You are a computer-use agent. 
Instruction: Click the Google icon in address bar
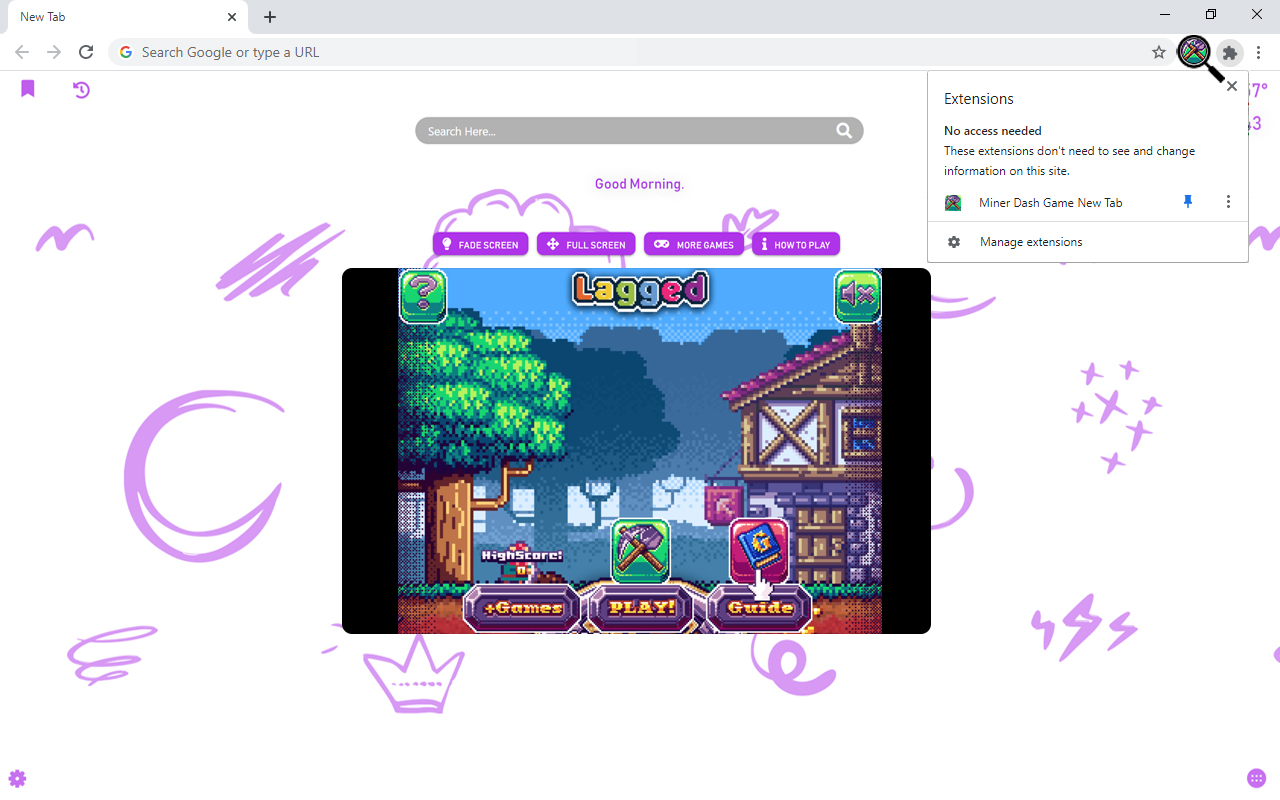[126, 52]
